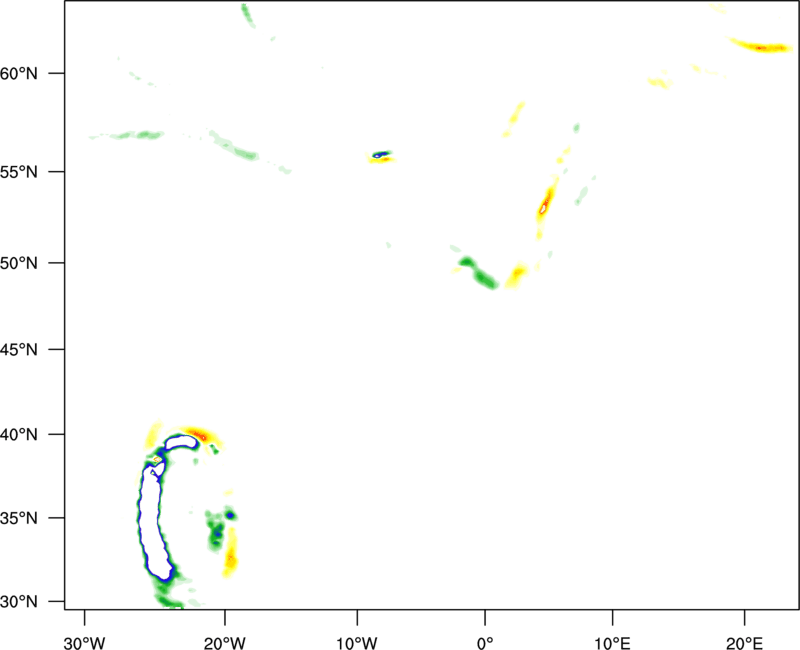Click the 0° longitude label
The width and height of the screenshot is (800, 650).
coord(485,643)
